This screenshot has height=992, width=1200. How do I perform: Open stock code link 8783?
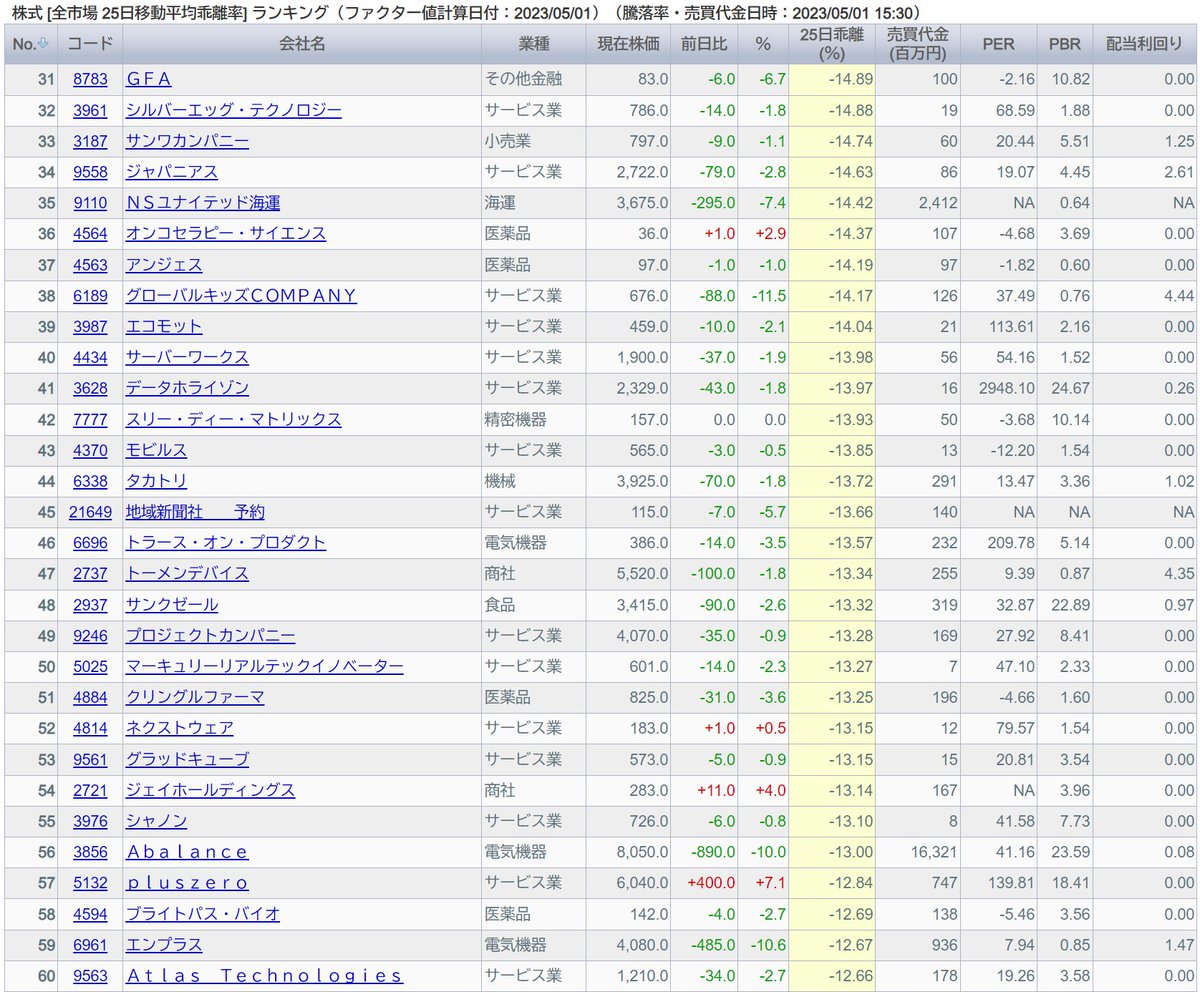pyautogui.click(x=90, y=79)
